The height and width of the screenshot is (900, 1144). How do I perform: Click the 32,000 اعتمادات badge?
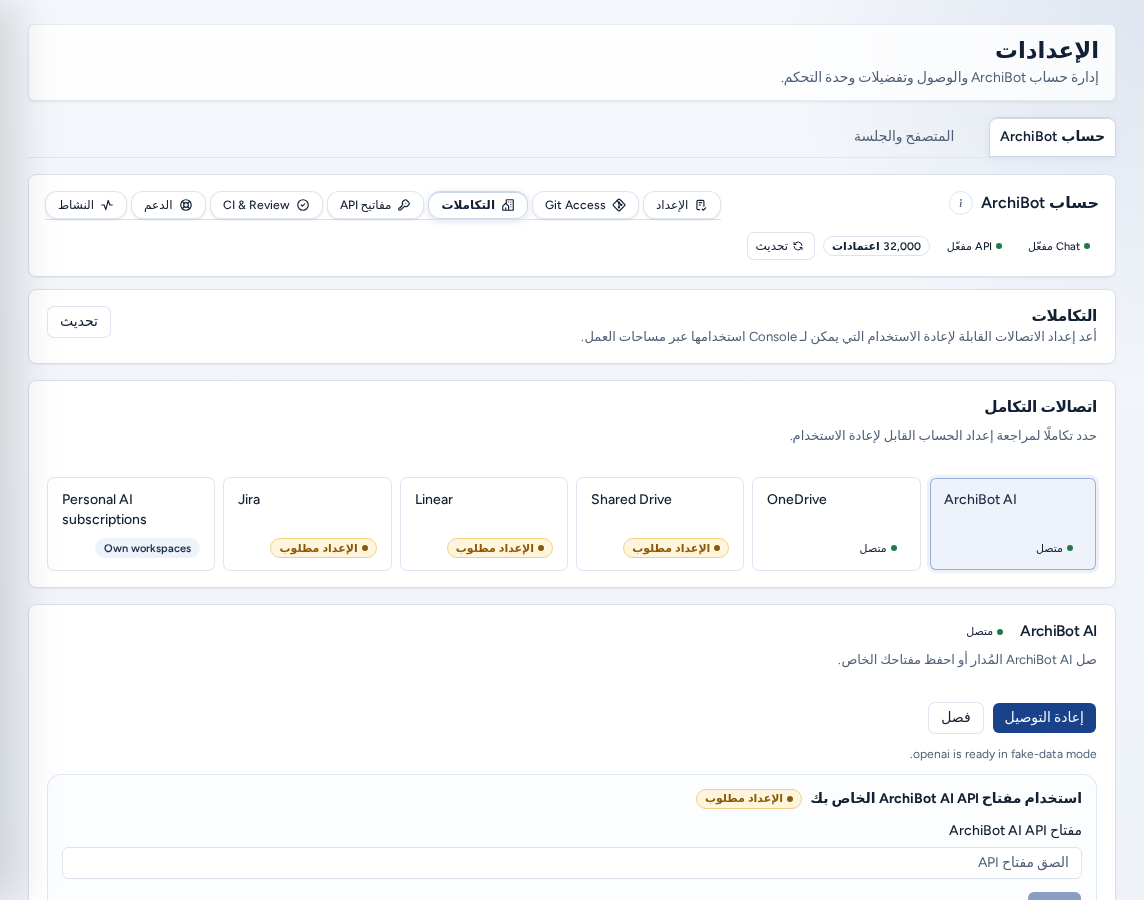pos(876,247)
